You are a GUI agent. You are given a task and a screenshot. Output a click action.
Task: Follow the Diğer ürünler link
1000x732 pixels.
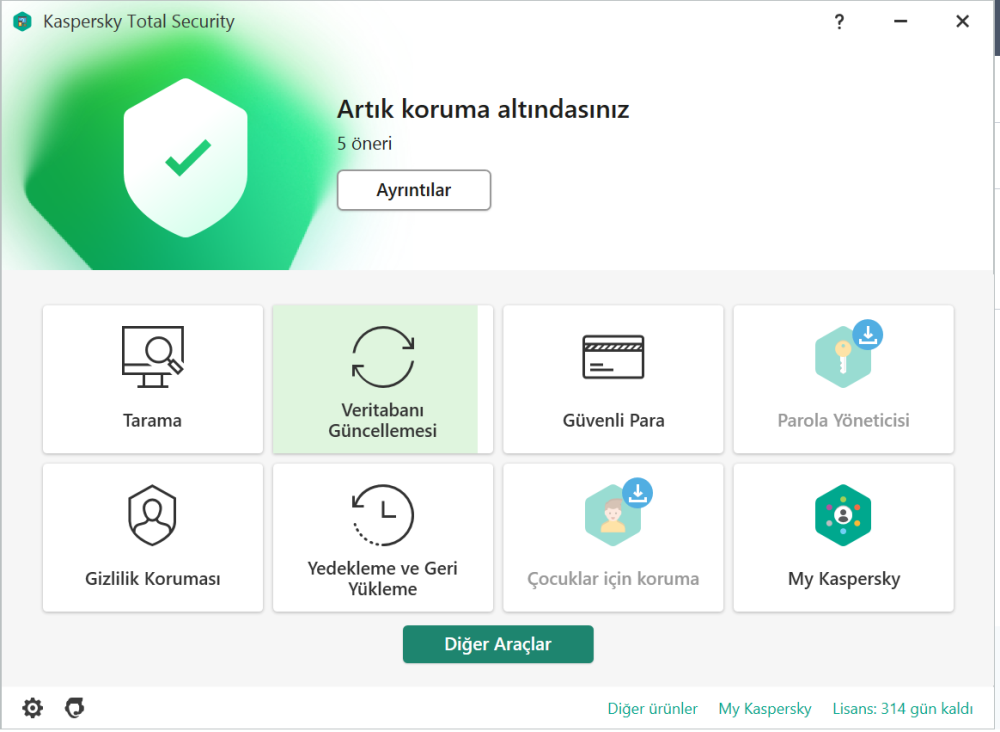pos(652,708)
